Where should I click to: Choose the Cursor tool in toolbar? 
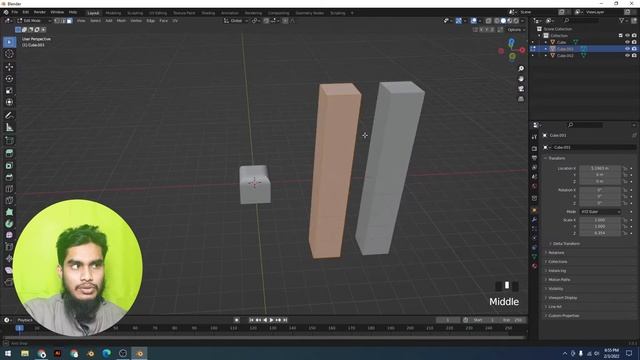point(9,54)
